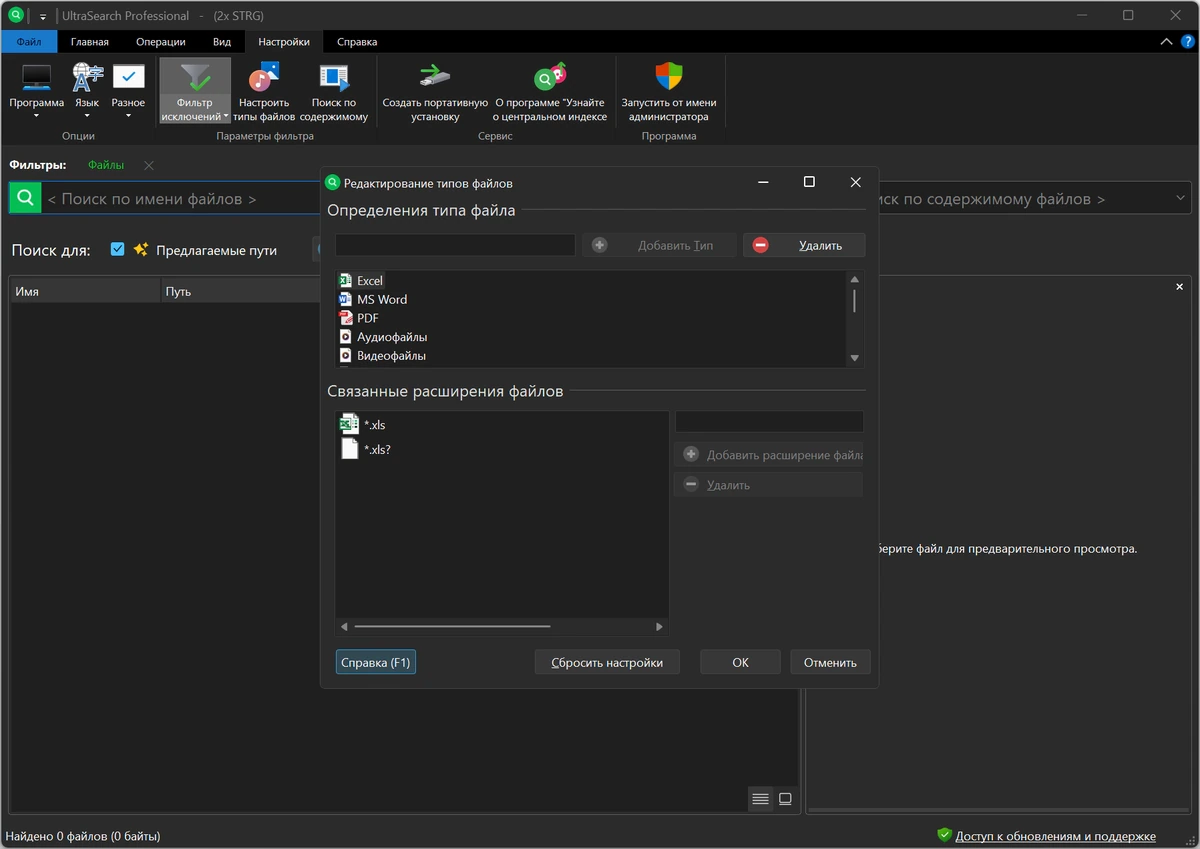Screen dimensions: 1200x849
Task: Open Доступ к обновлениям и поддержке link
Action: tap(1055, 836)
